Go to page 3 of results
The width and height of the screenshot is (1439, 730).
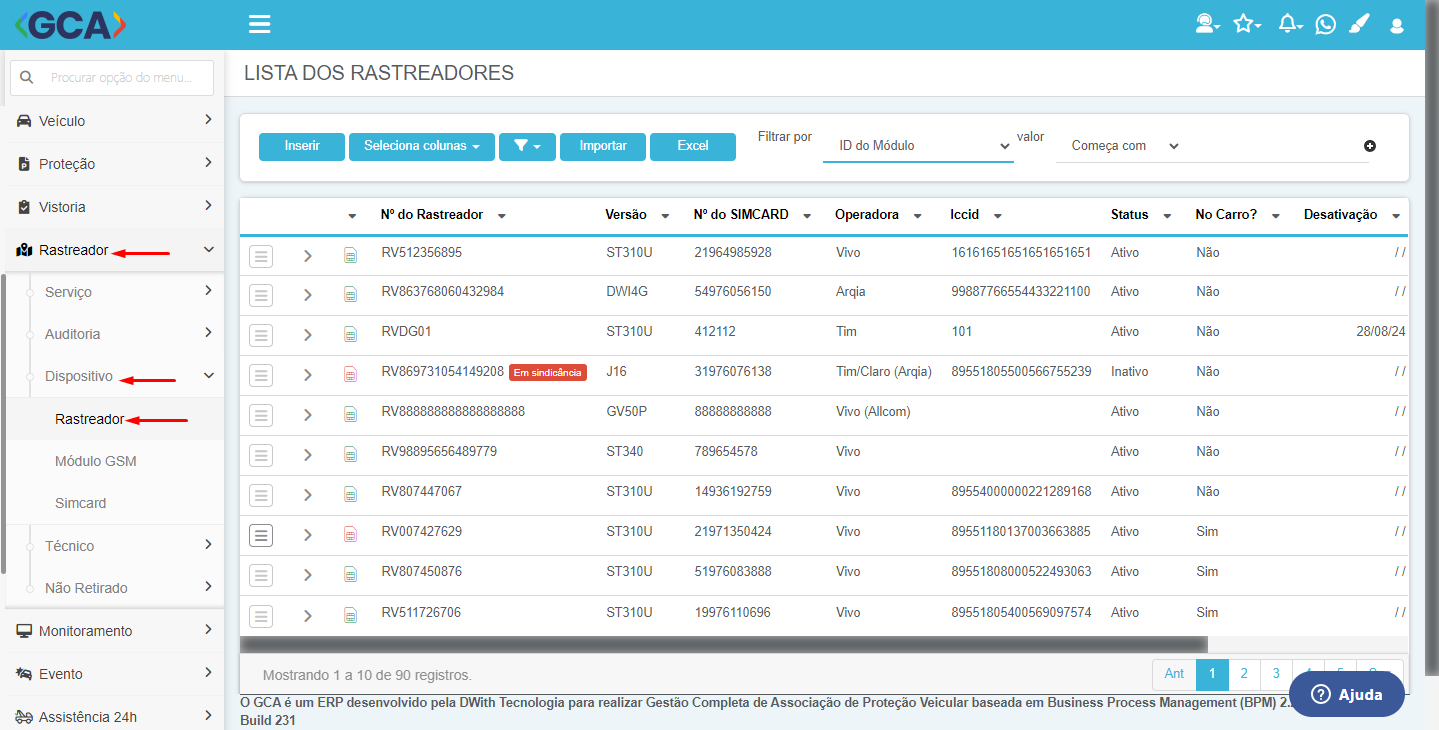point(1276,674)
